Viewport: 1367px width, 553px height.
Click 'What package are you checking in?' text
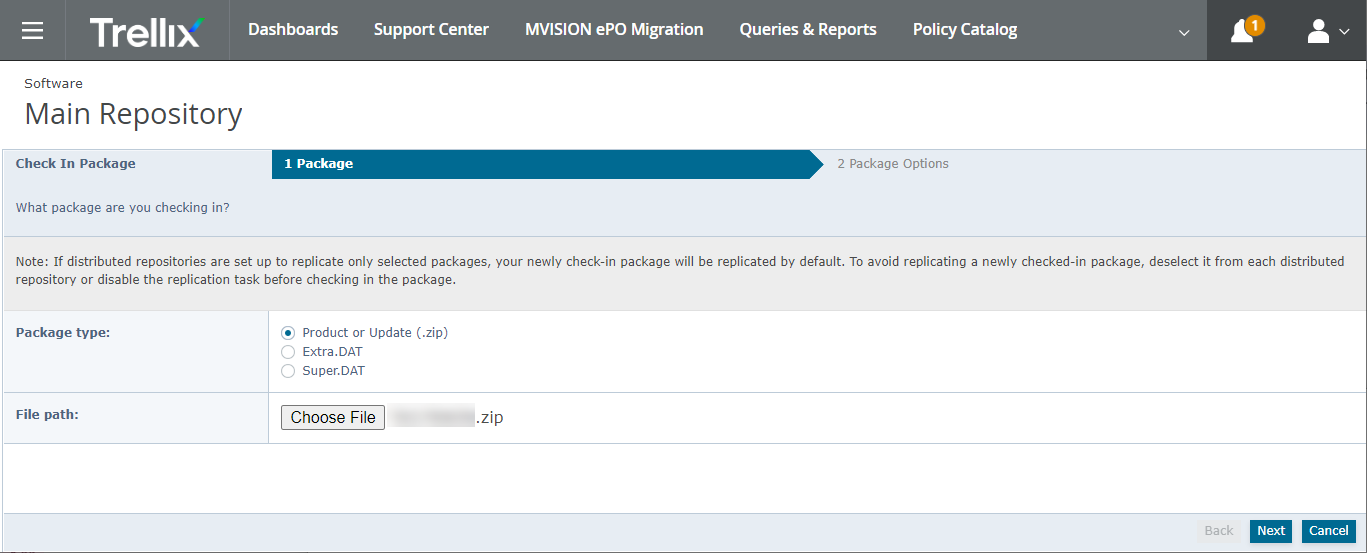123,208
